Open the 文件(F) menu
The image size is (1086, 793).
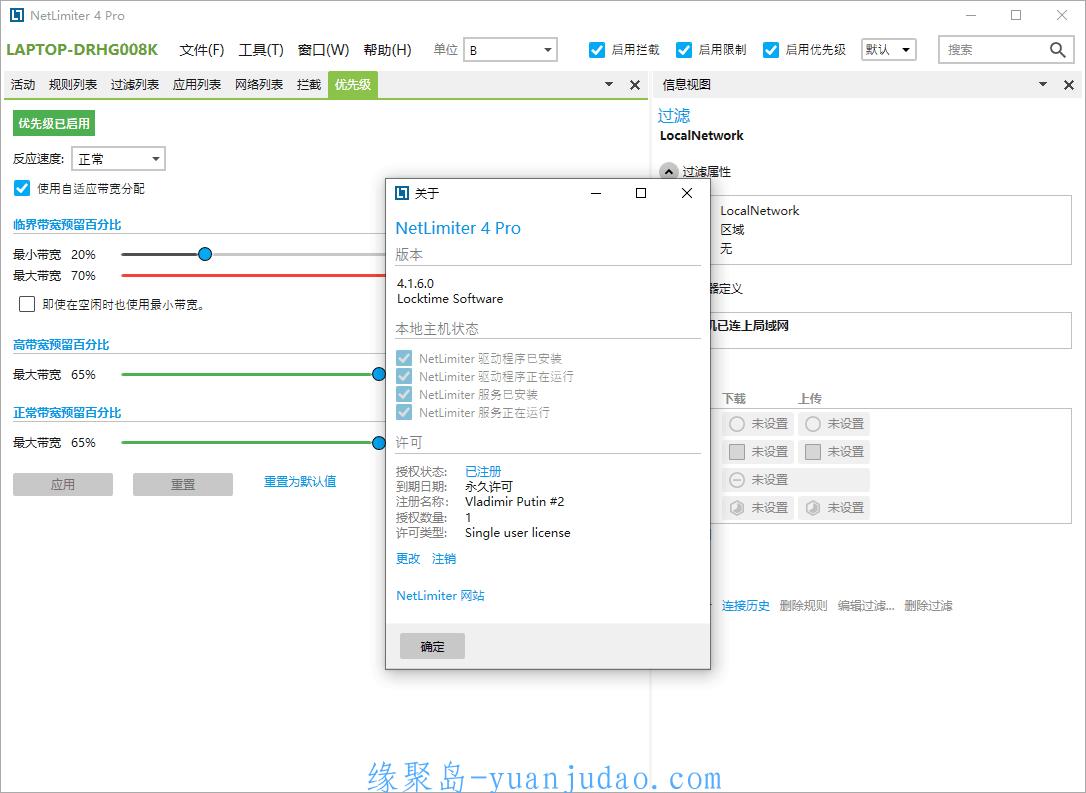coord(202,50)
